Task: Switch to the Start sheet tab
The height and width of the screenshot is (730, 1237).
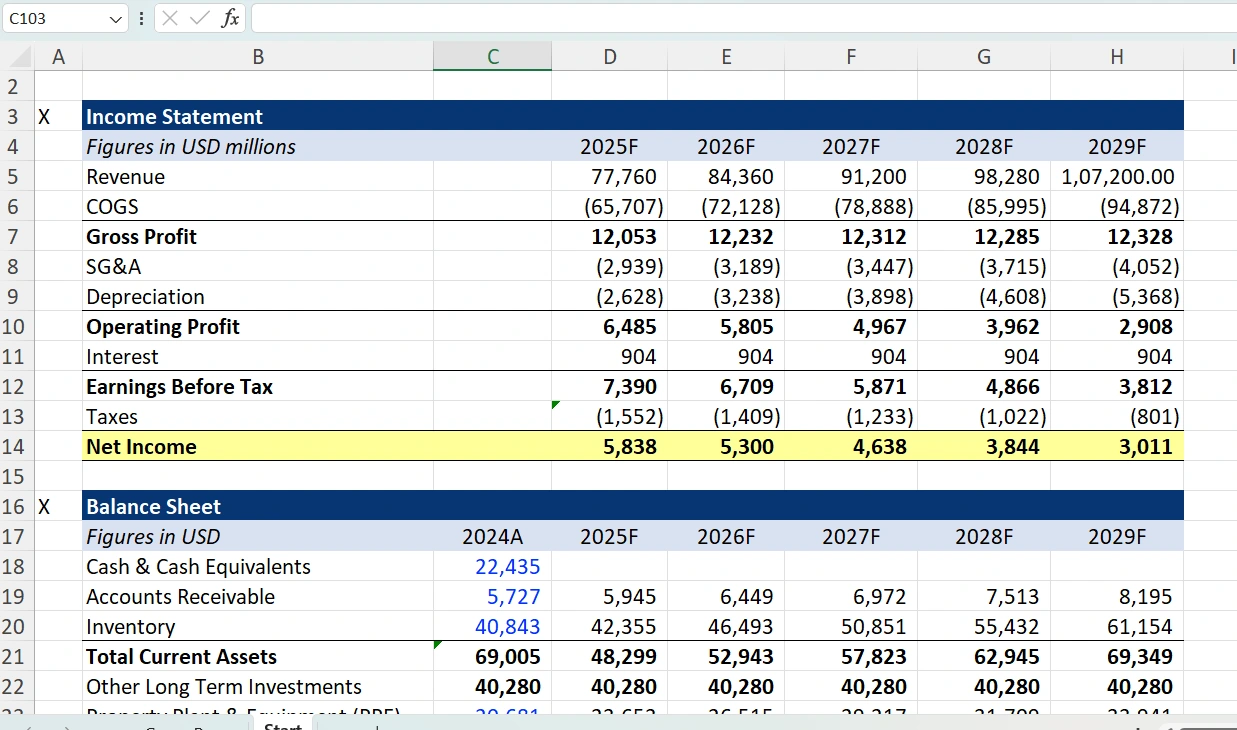Action: [283, 724]
